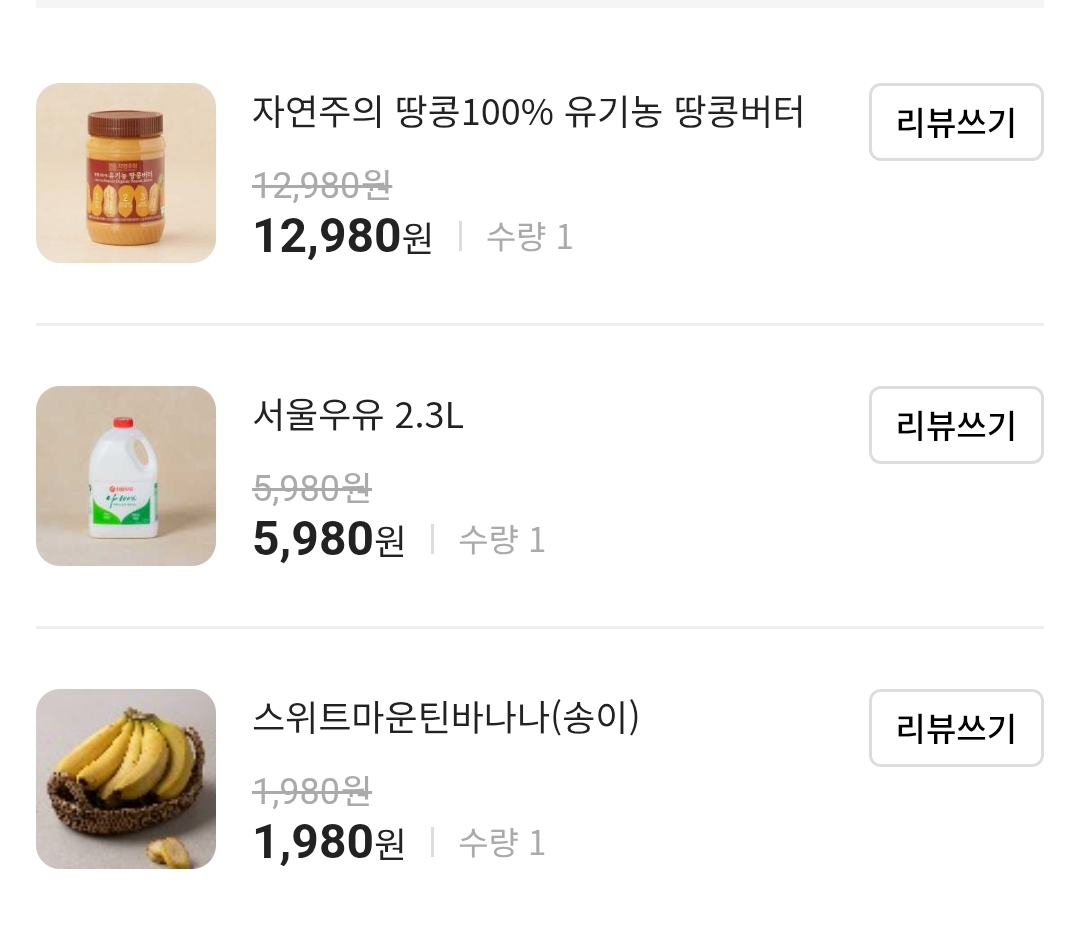
Task: Click the peanut butter order row
Action: 540,173
